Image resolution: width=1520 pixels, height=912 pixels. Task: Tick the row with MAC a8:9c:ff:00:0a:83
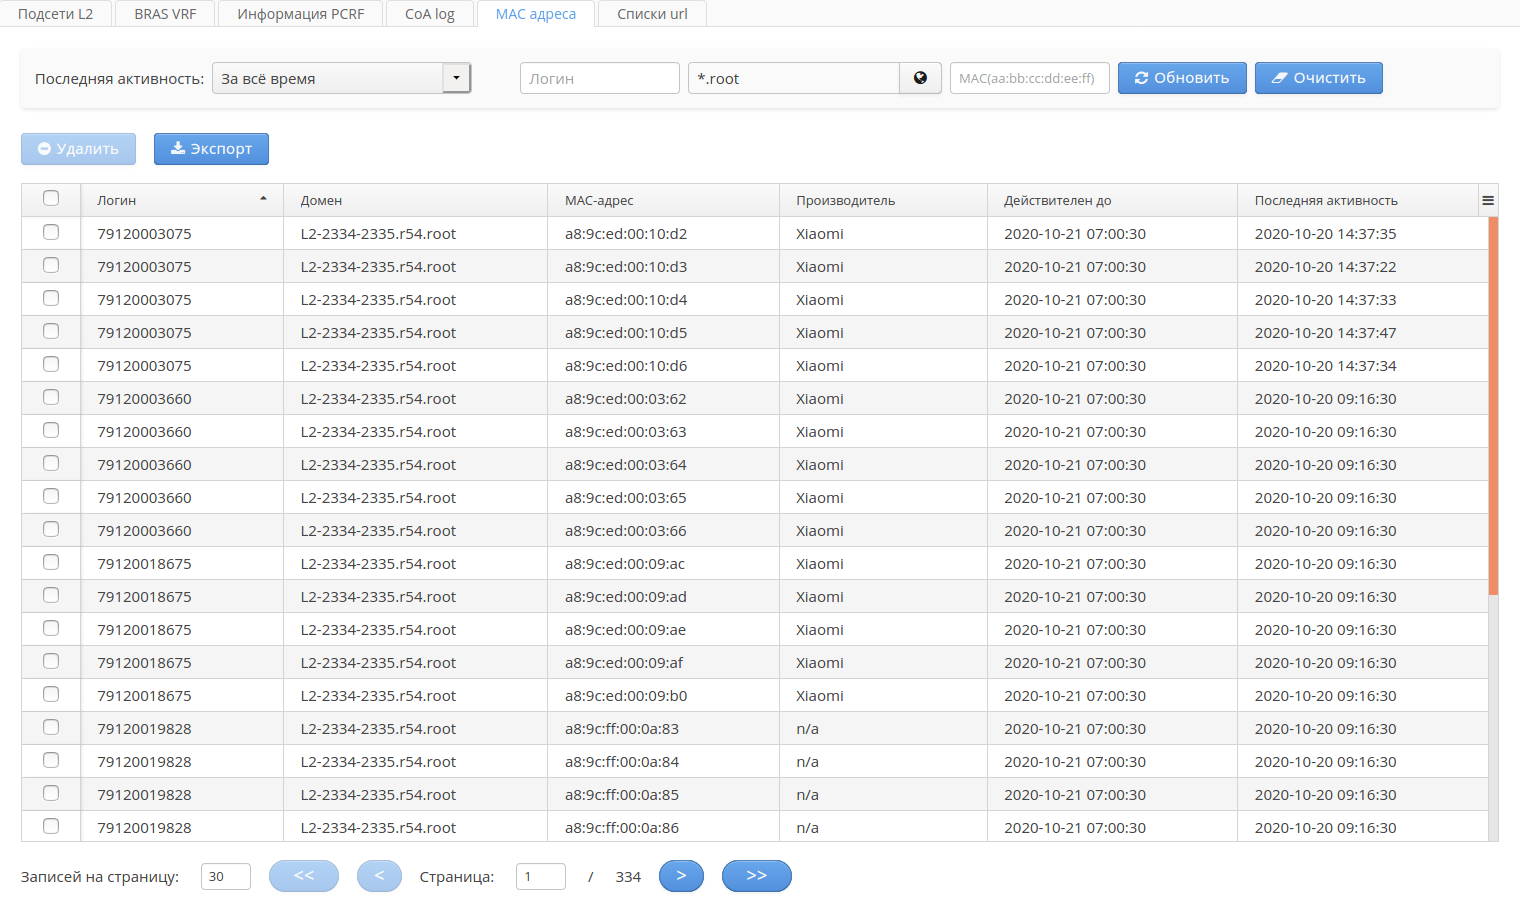51,728
